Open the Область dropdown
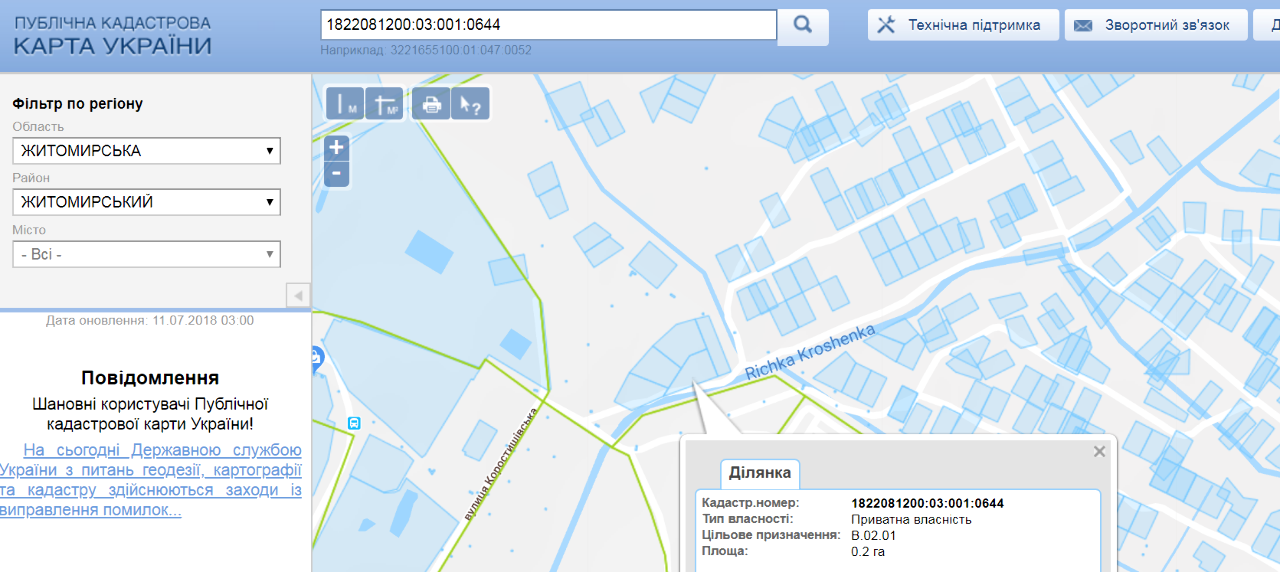1280x572 pixels. click(x=147, y=151)
